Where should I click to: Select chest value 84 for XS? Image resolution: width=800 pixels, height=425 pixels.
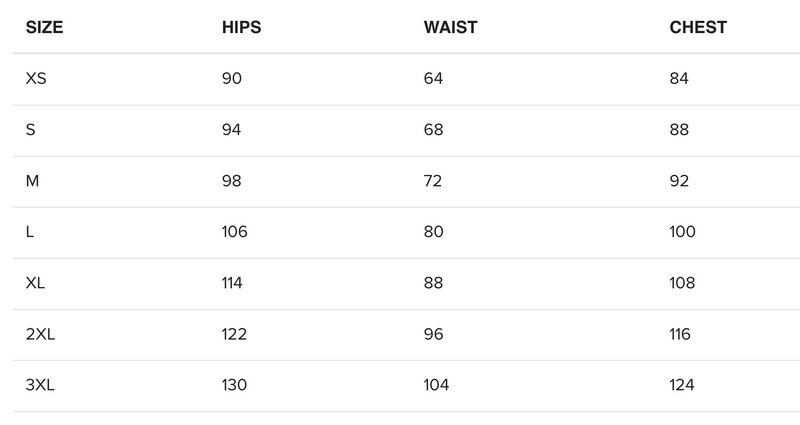pyautogui.click(x=680, y=78)
